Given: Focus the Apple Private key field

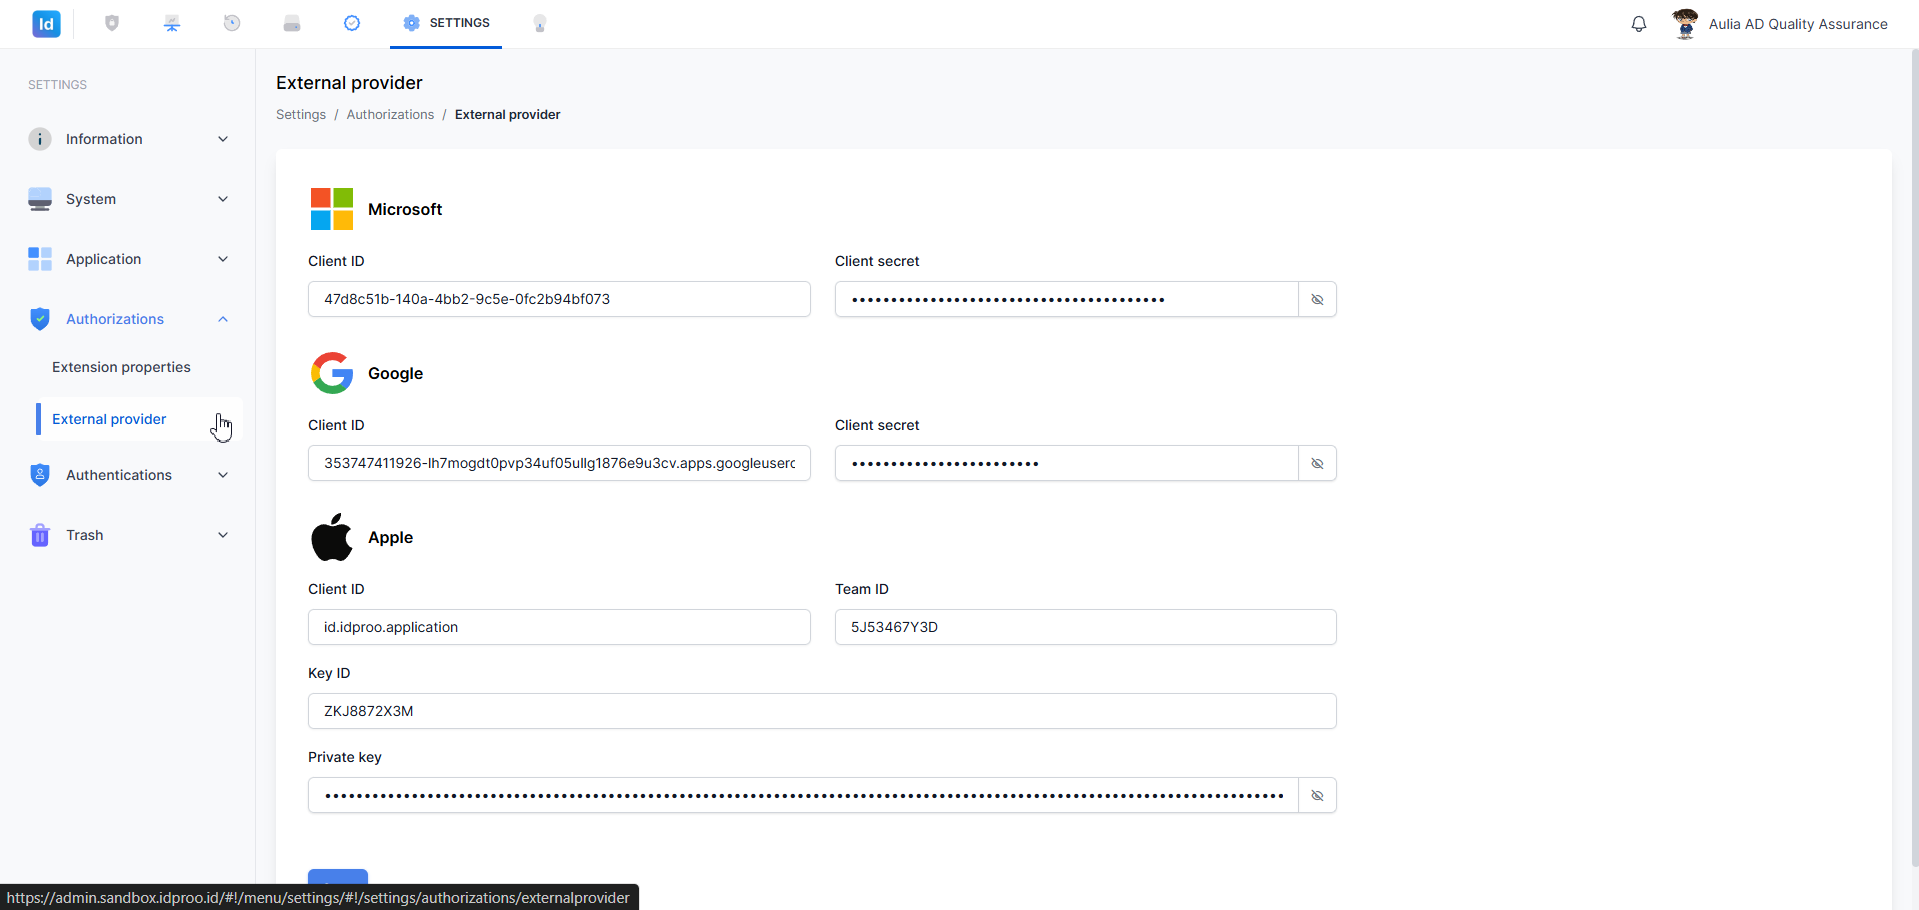Looking at the screenshot, I should [x=803, y=795].
